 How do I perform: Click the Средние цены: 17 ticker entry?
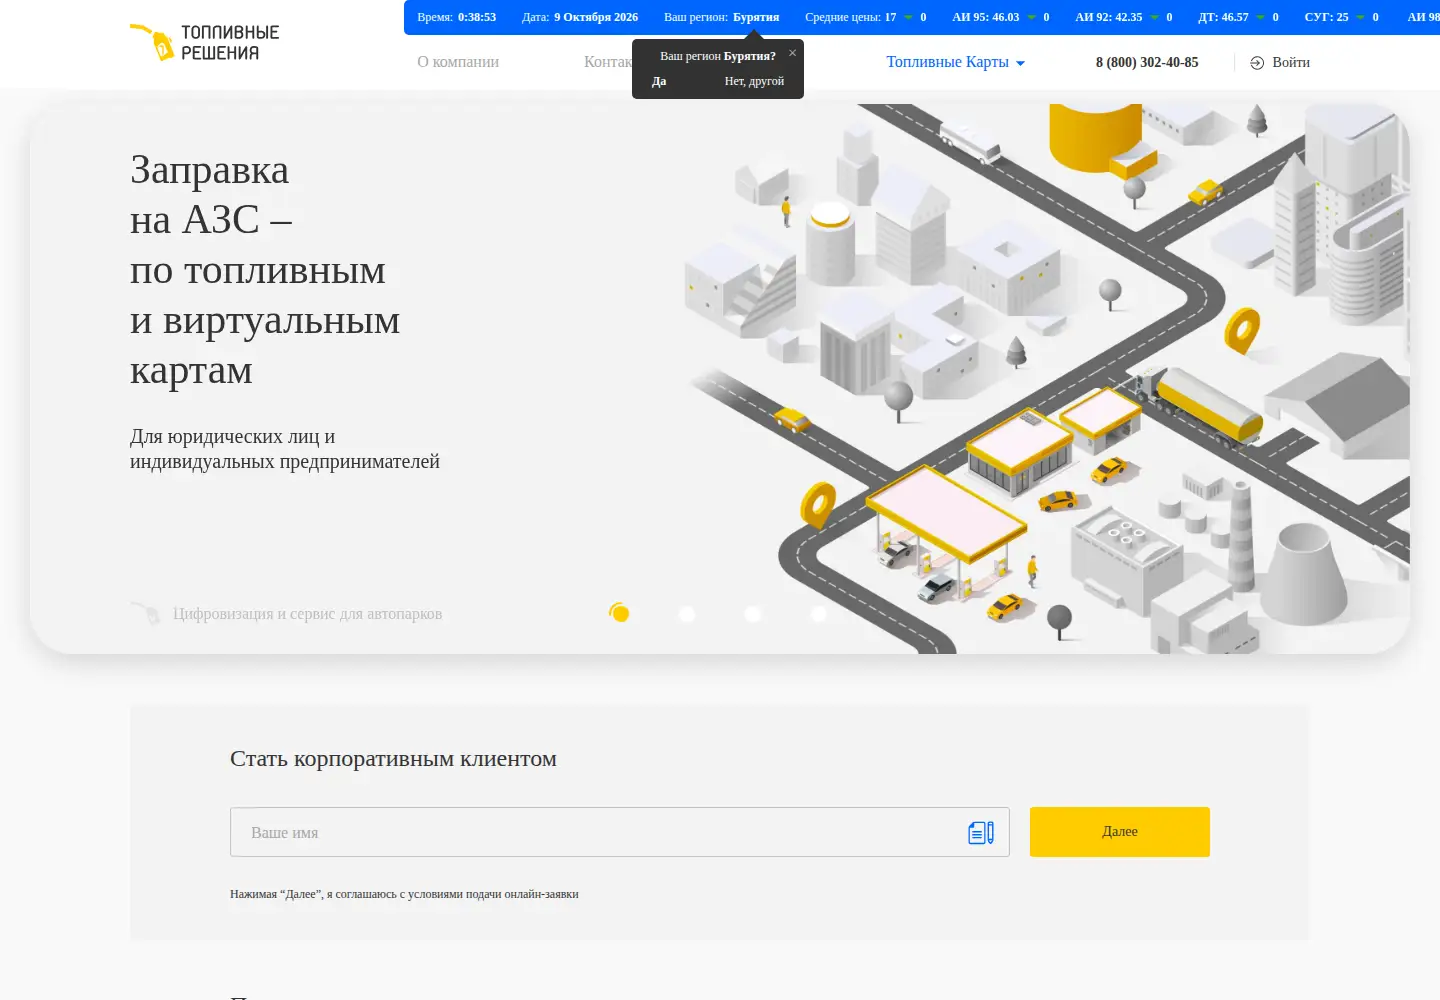point(866,17)
